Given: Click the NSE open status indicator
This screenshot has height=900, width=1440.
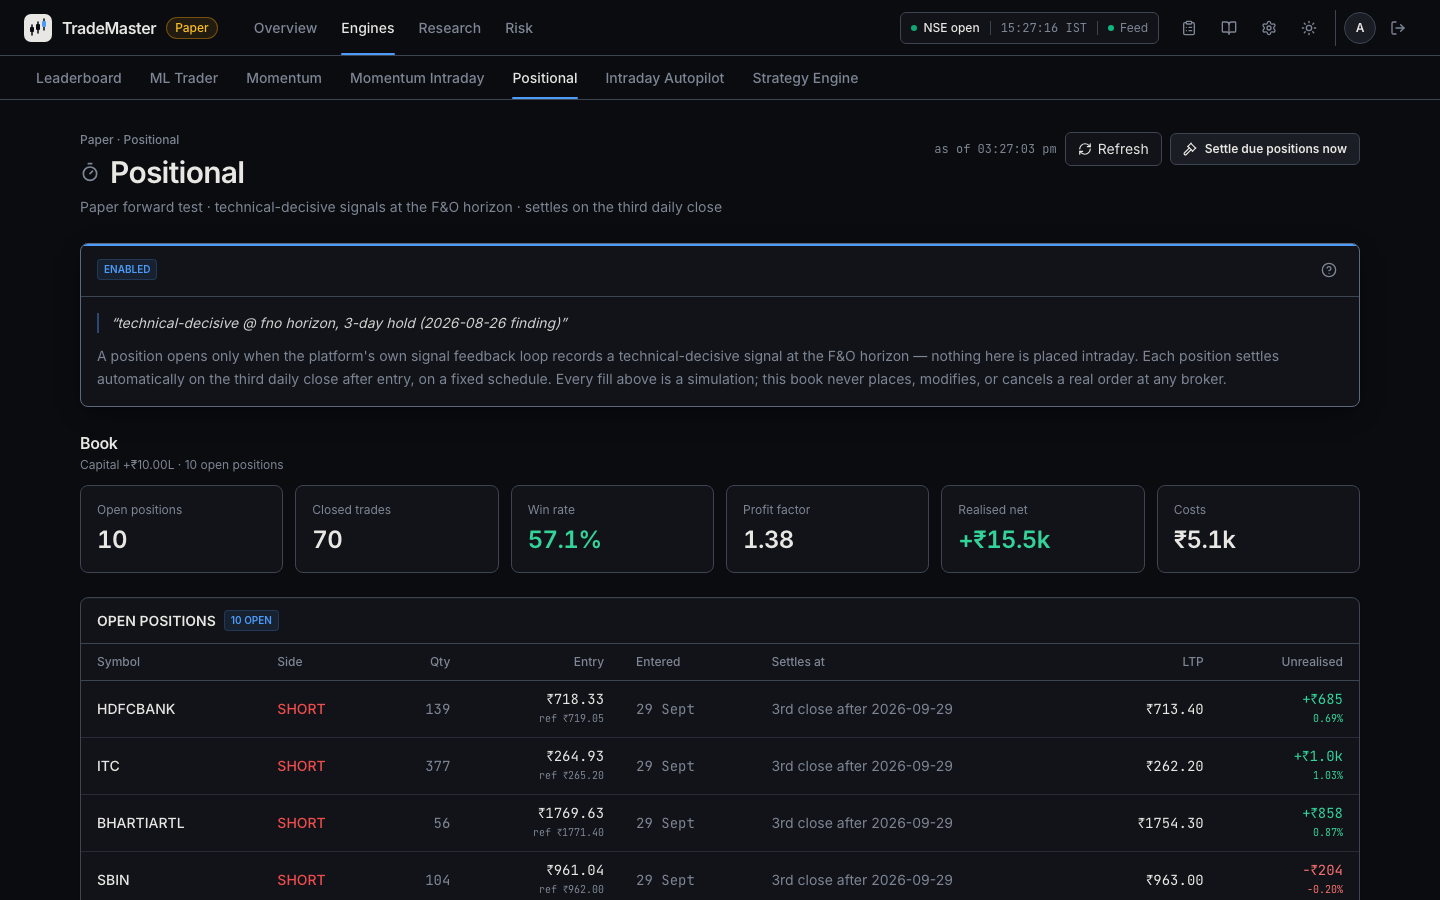Looking at the screenshot, I should [x=945, y=28].
